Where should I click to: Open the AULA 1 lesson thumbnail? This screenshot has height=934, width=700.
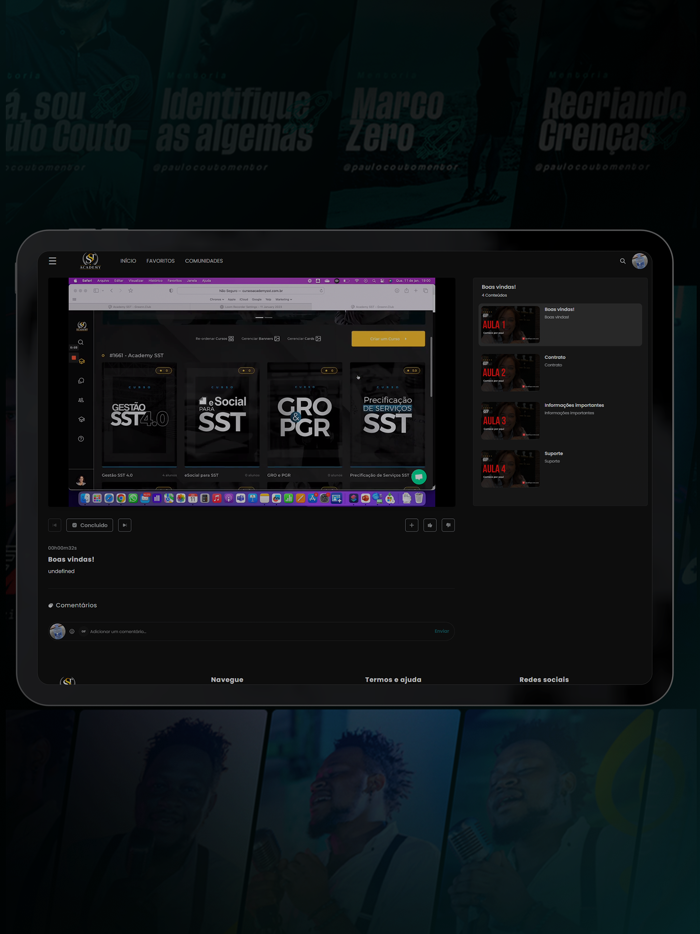[511, 325]
